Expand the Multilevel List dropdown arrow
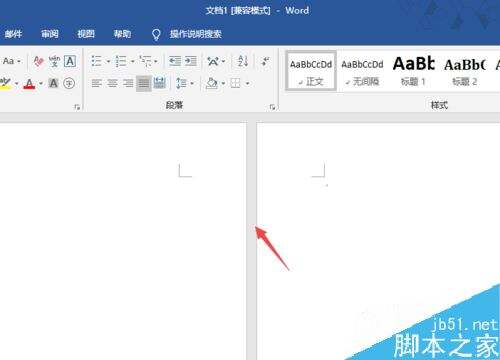Screen dimensions: 500x360 coord(156,61)
